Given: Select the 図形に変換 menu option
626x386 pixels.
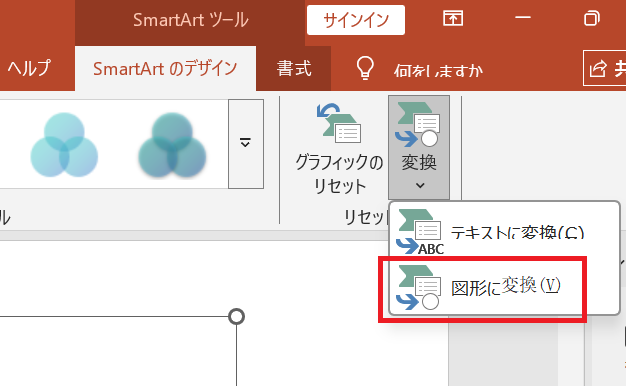Looking at the screenshot, I should (504, 287).
